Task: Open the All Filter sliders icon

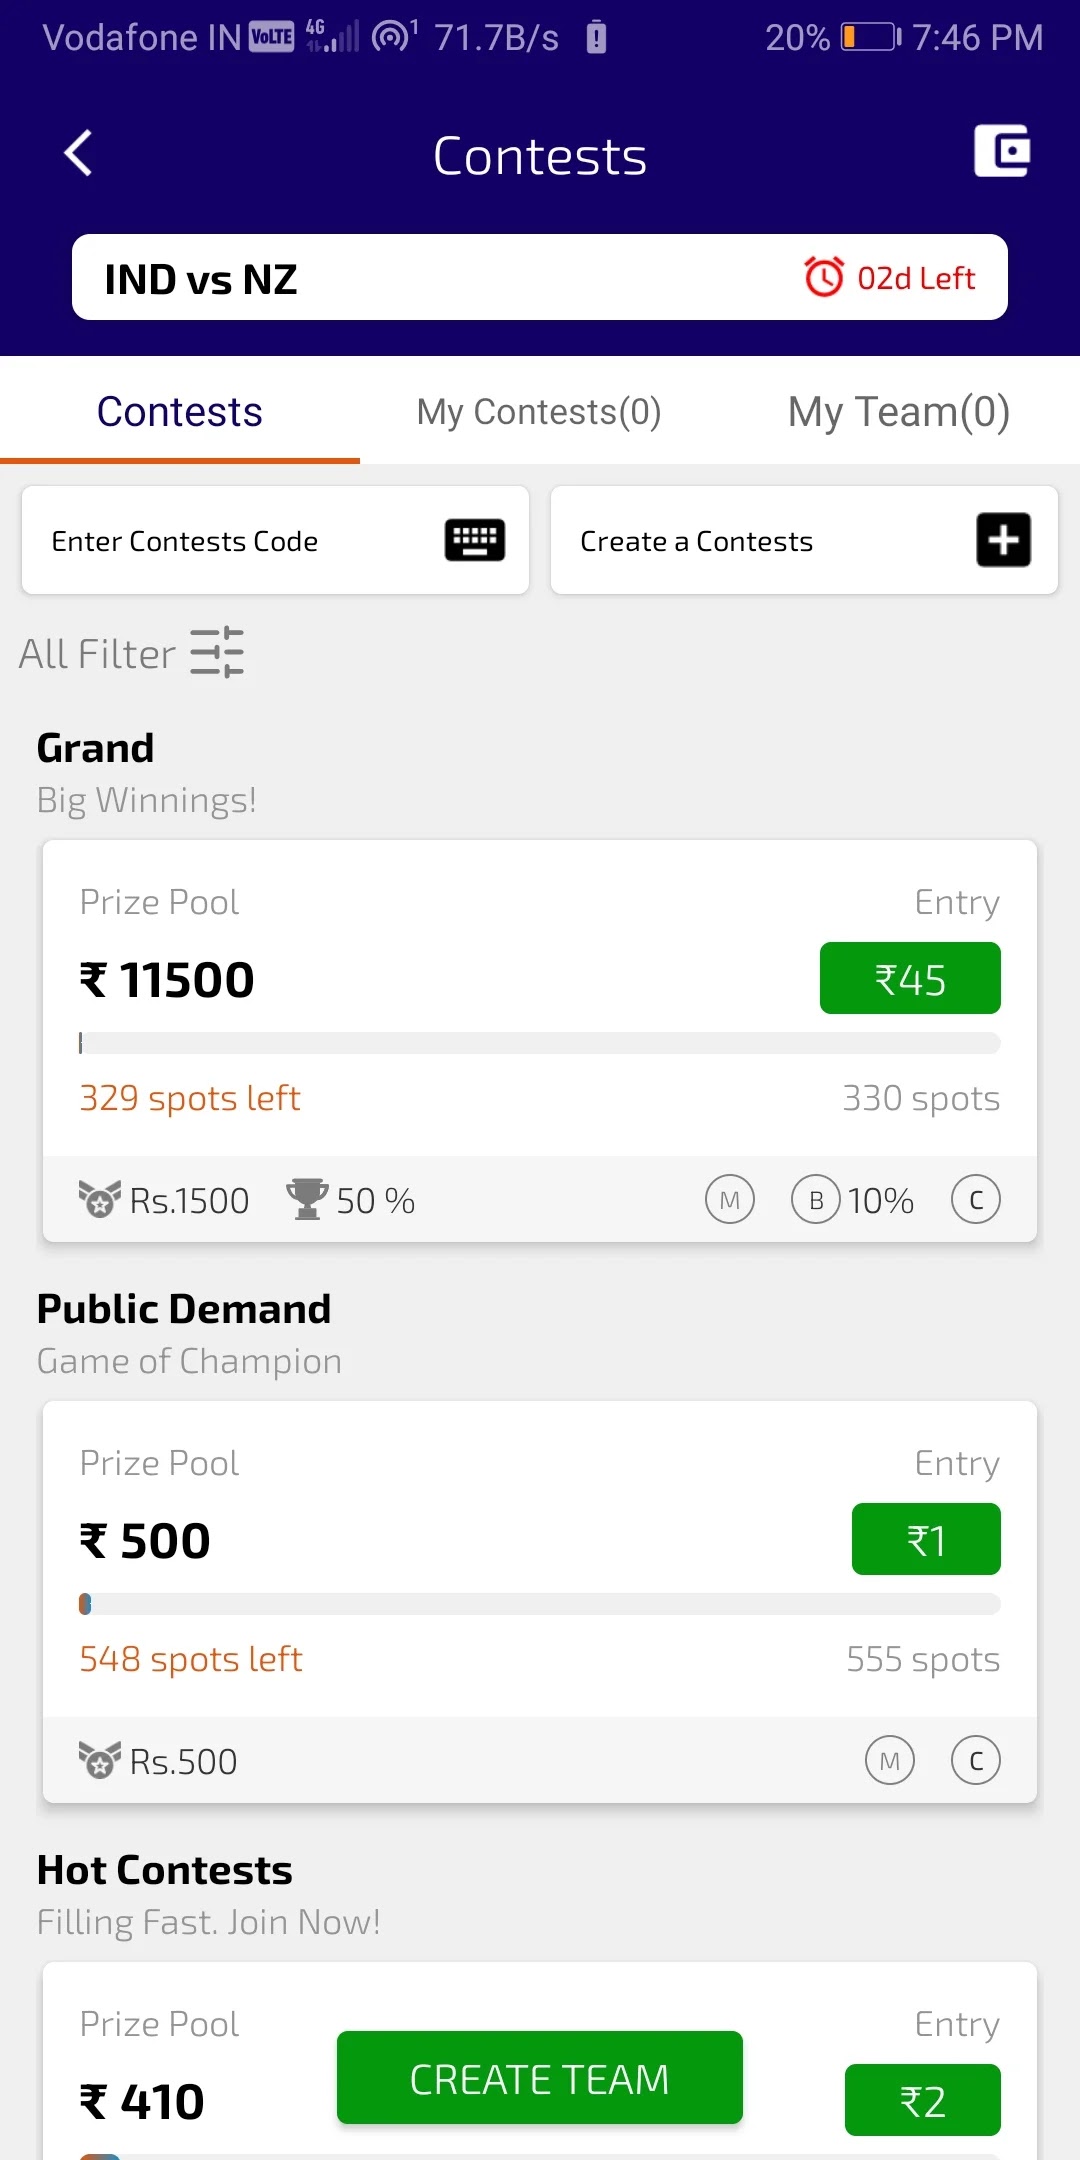Action: point(217,652)
